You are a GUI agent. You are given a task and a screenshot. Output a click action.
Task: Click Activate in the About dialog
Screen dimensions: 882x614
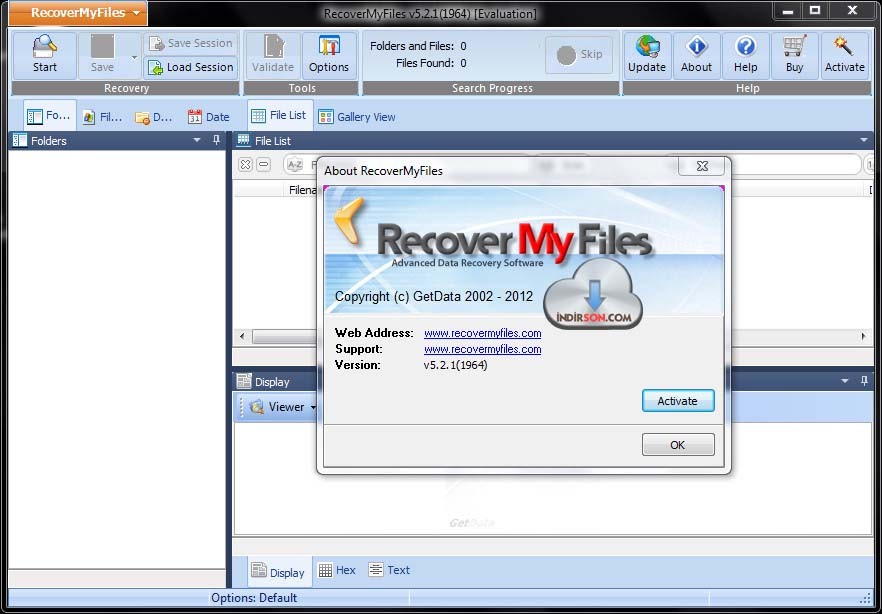[678, 401]
